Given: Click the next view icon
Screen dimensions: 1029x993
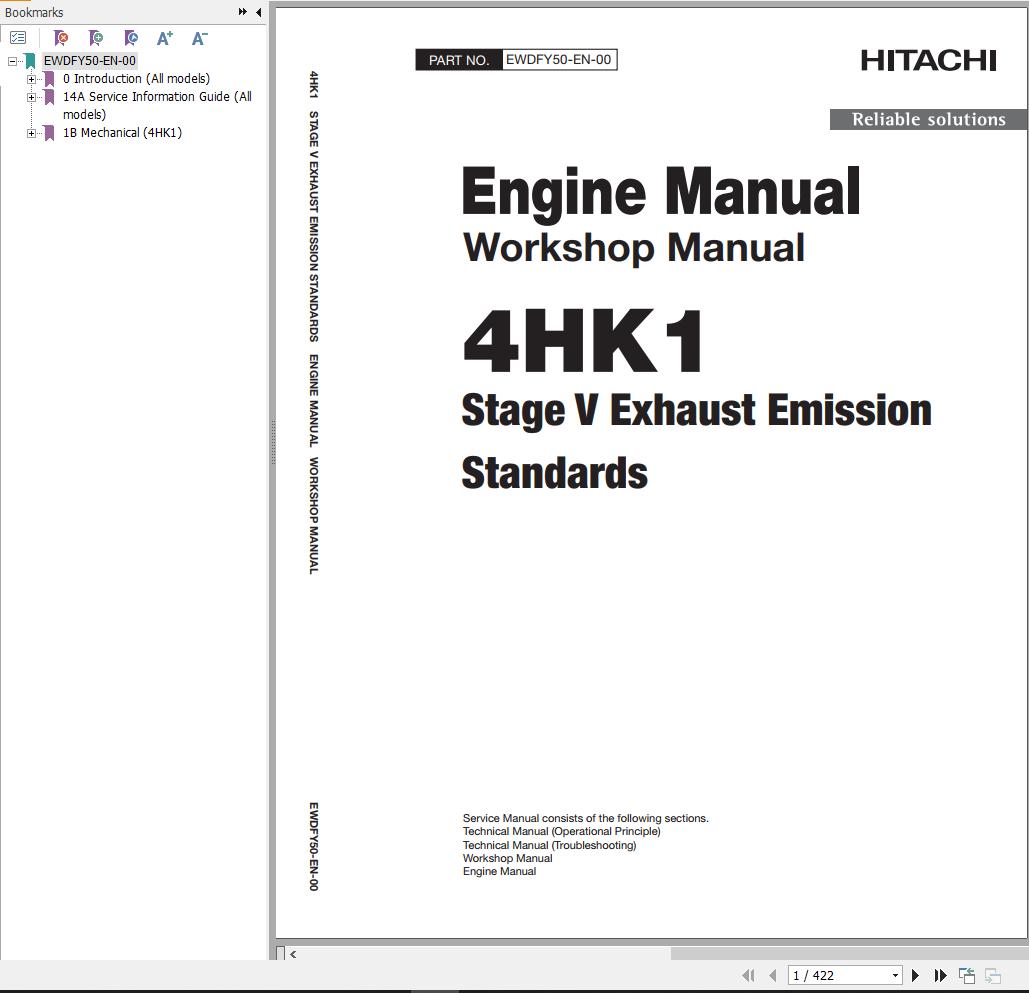Looking at the screenshot, I should click(x=993, y=976).
